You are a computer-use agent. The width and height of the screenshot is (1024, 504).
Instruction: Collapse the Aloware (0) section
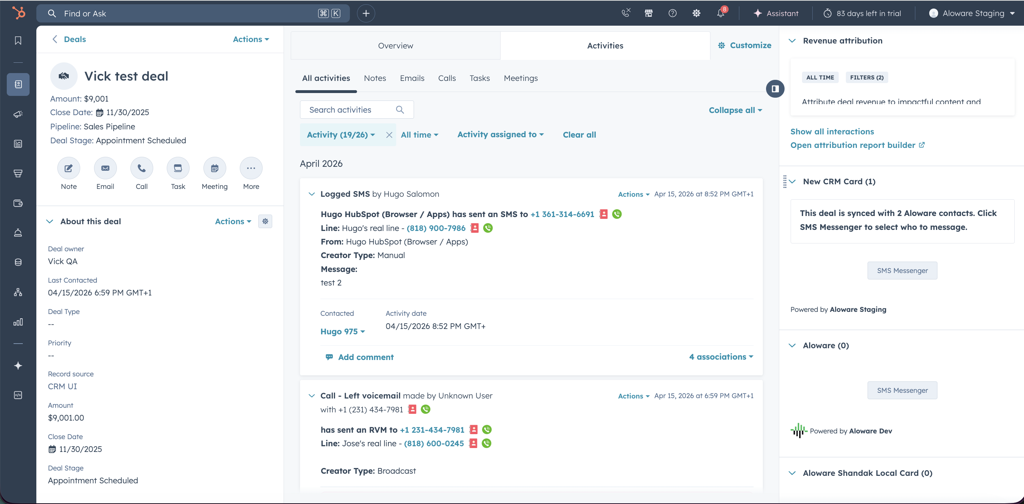[x=792, y=345]
